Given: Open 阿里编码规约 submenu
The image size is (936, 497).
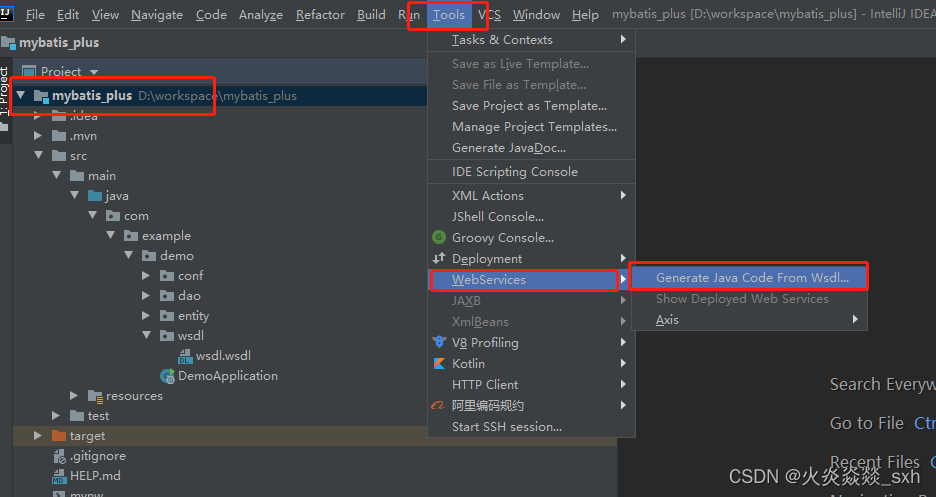Looking at the screenshot, I should pyautogui.click(x=531, y=406).
